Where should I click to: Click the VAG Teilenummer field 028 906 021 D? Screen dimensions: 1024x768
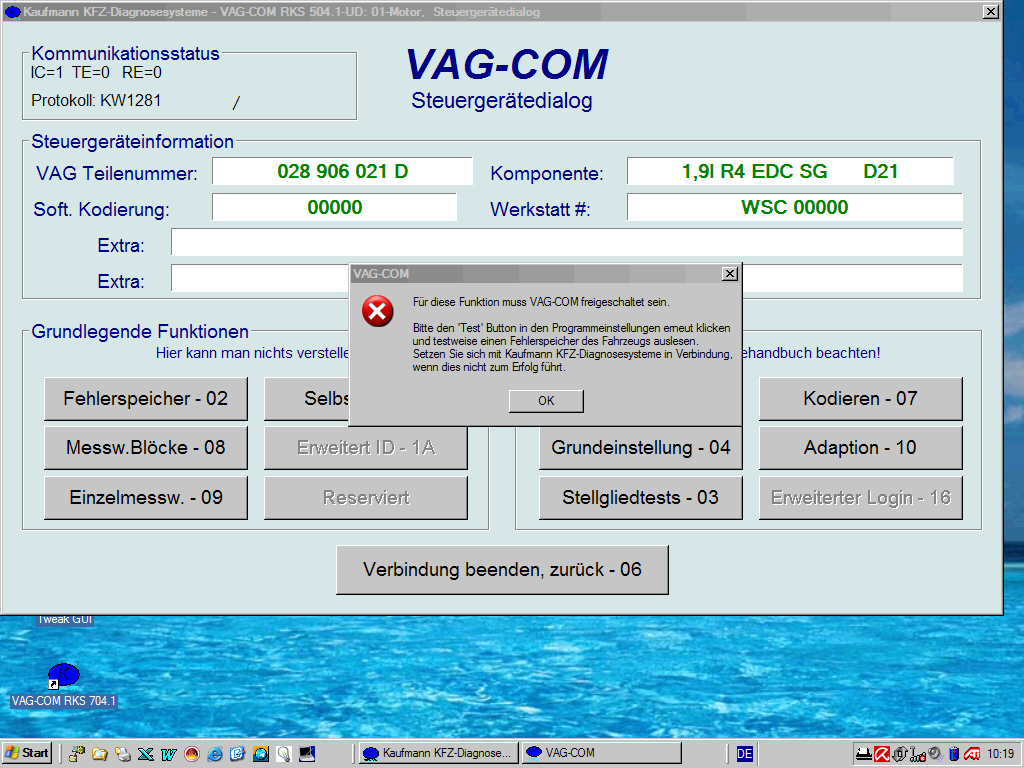coord(342,171)
